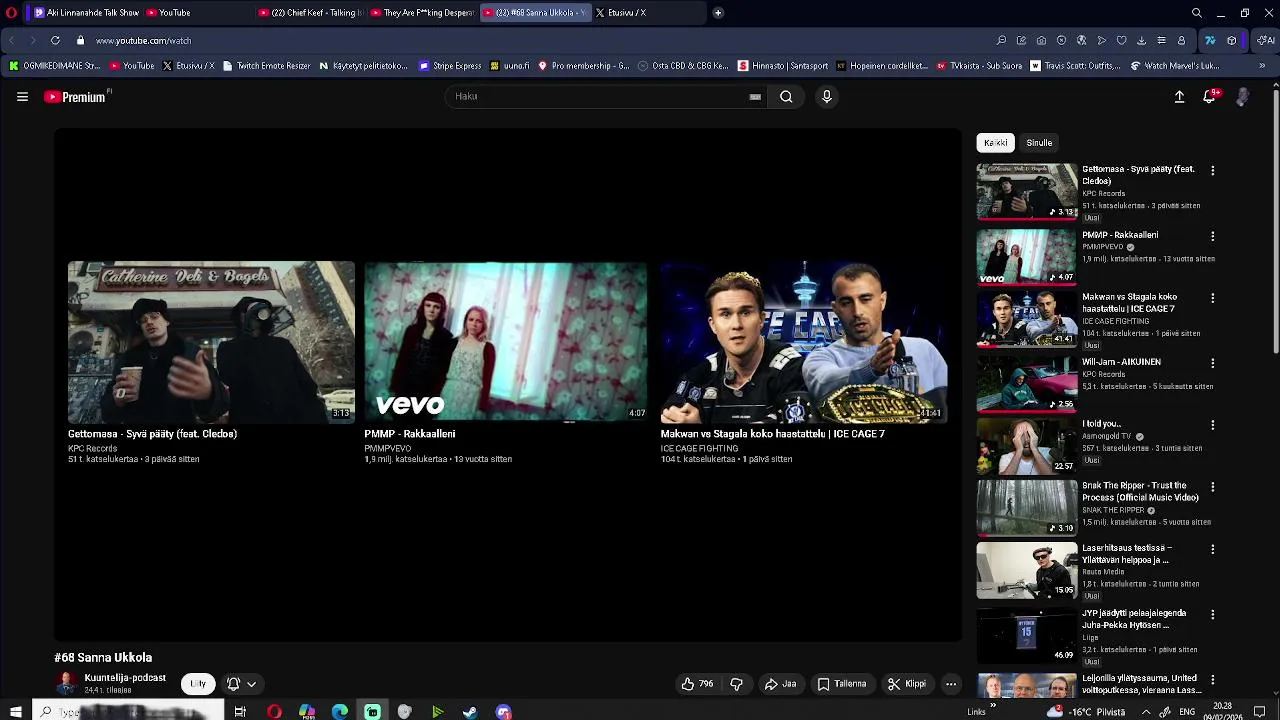
Task: Reload the page in browser toolbar
Action: pyautogui.click(x=54, y=40)
